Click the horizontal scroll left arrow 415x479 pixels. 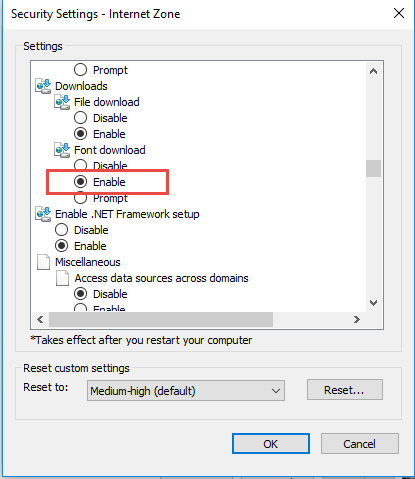[x=40, y=320]
